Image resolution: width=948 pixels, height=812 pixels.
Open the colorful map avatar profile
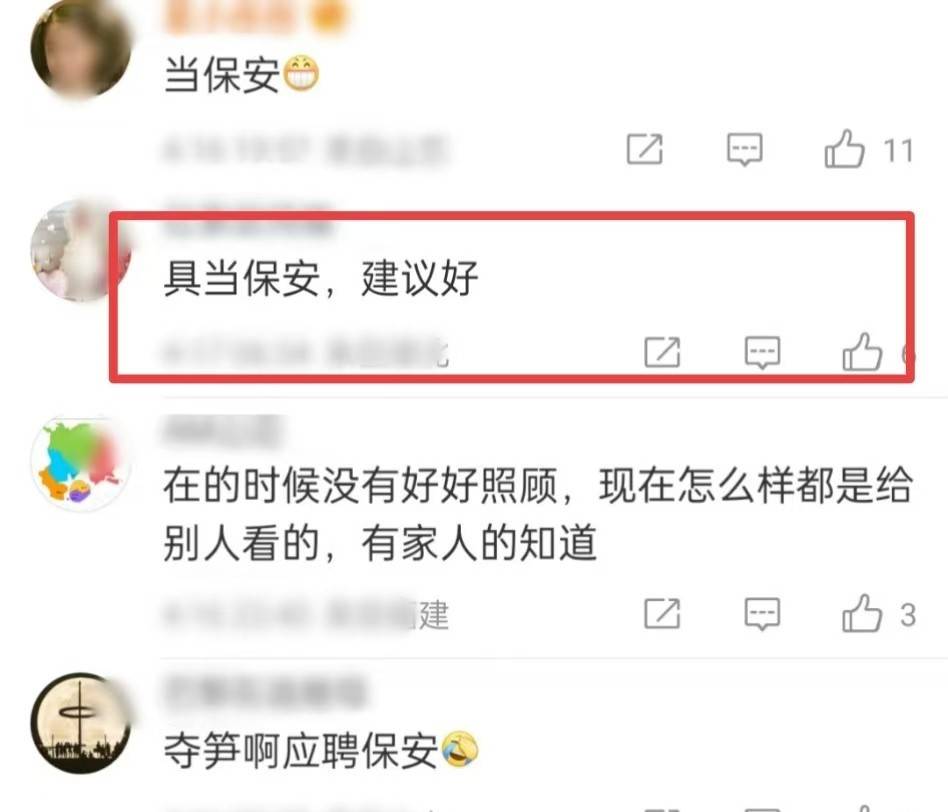81,464
